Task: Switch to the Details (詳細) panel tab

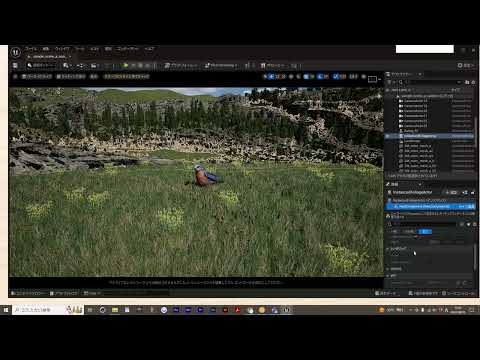Action: coord(395,184)
